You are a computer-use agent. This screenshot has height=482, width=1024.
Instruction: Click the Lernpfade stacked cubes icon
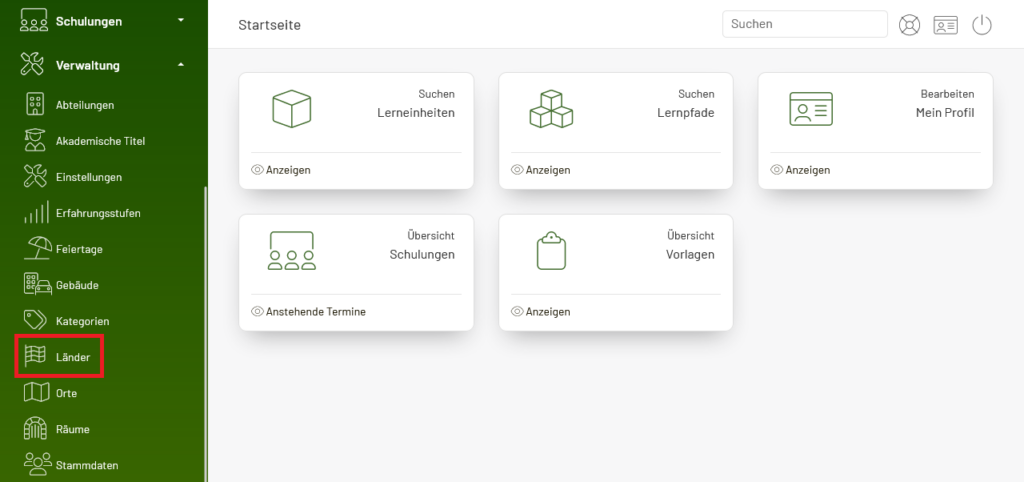[x=551, y=108]
